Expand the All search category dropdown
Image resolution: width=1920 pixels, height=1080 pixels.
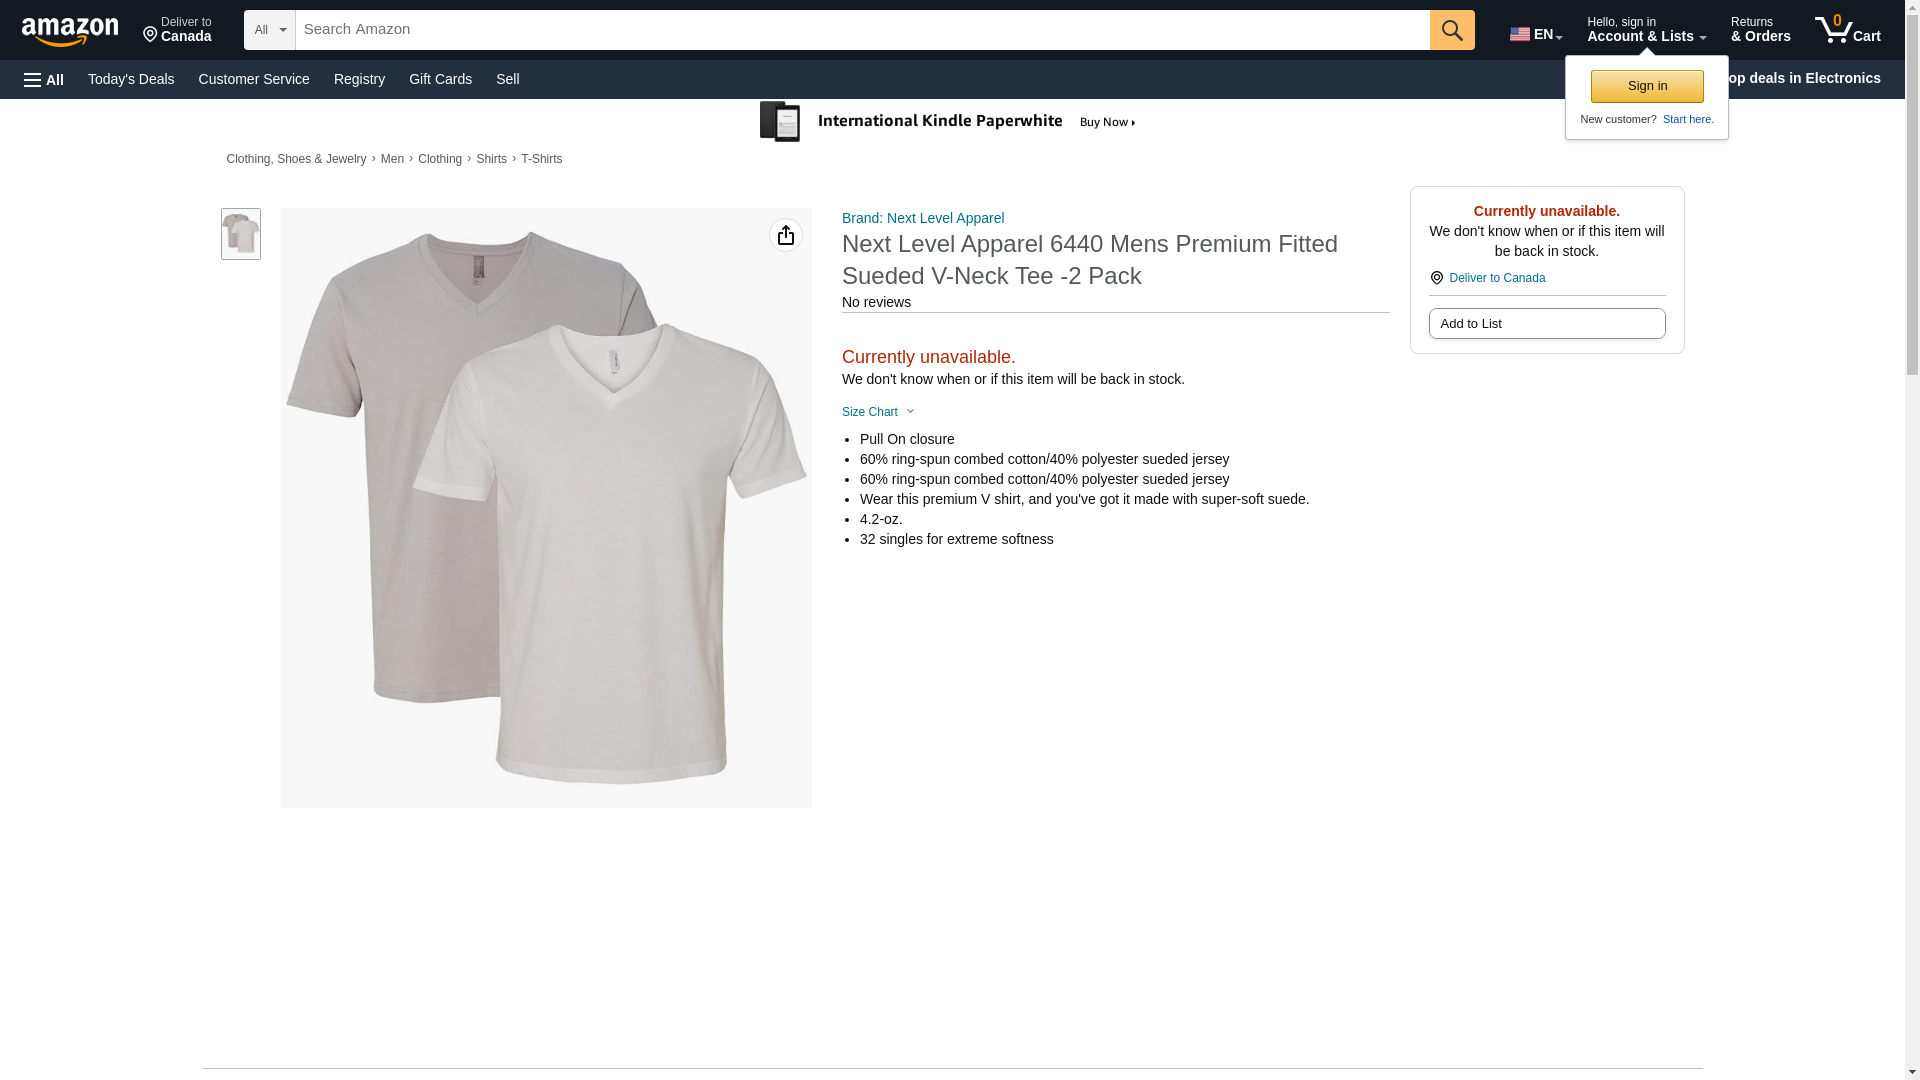(269, 30)
